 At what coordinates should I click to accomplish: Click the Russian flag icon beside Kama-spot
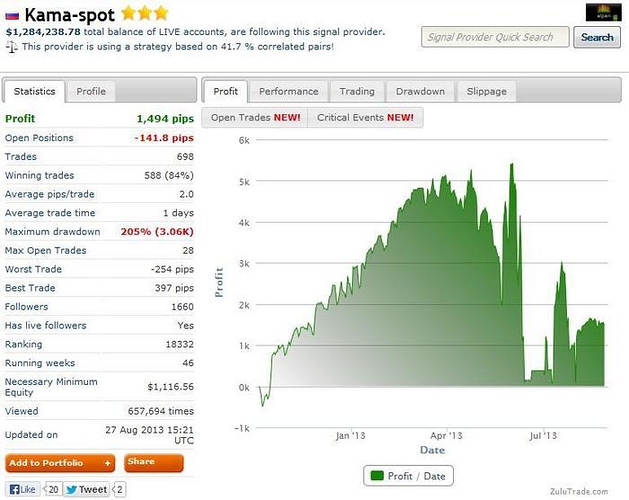coord(12,16)
